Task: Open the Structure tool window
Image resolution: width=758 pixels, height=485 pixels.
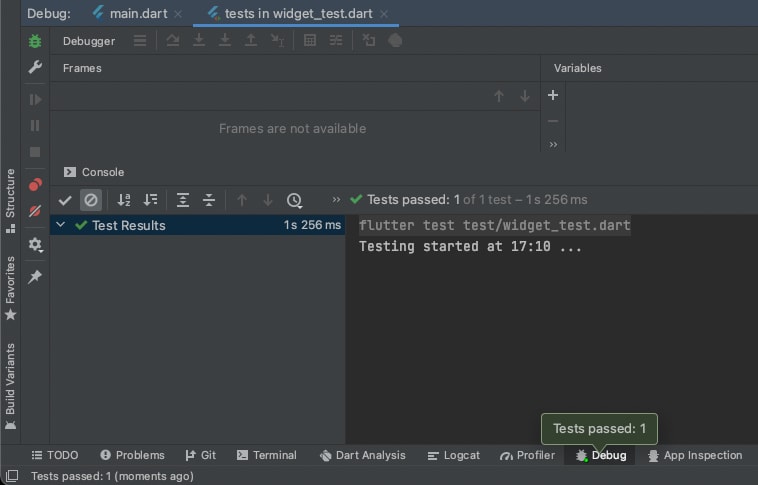Action: 10,201
